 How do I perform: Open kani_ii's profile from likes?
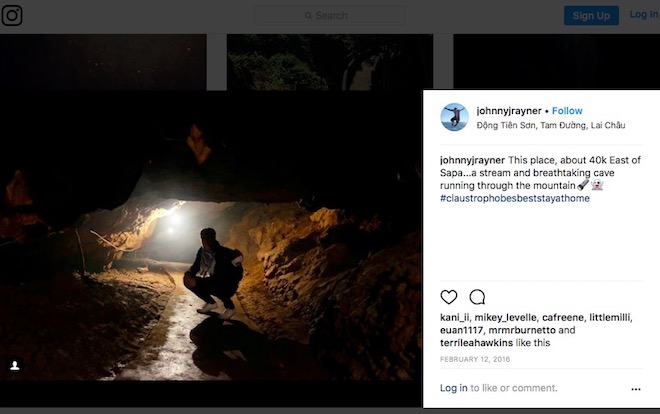456,317
